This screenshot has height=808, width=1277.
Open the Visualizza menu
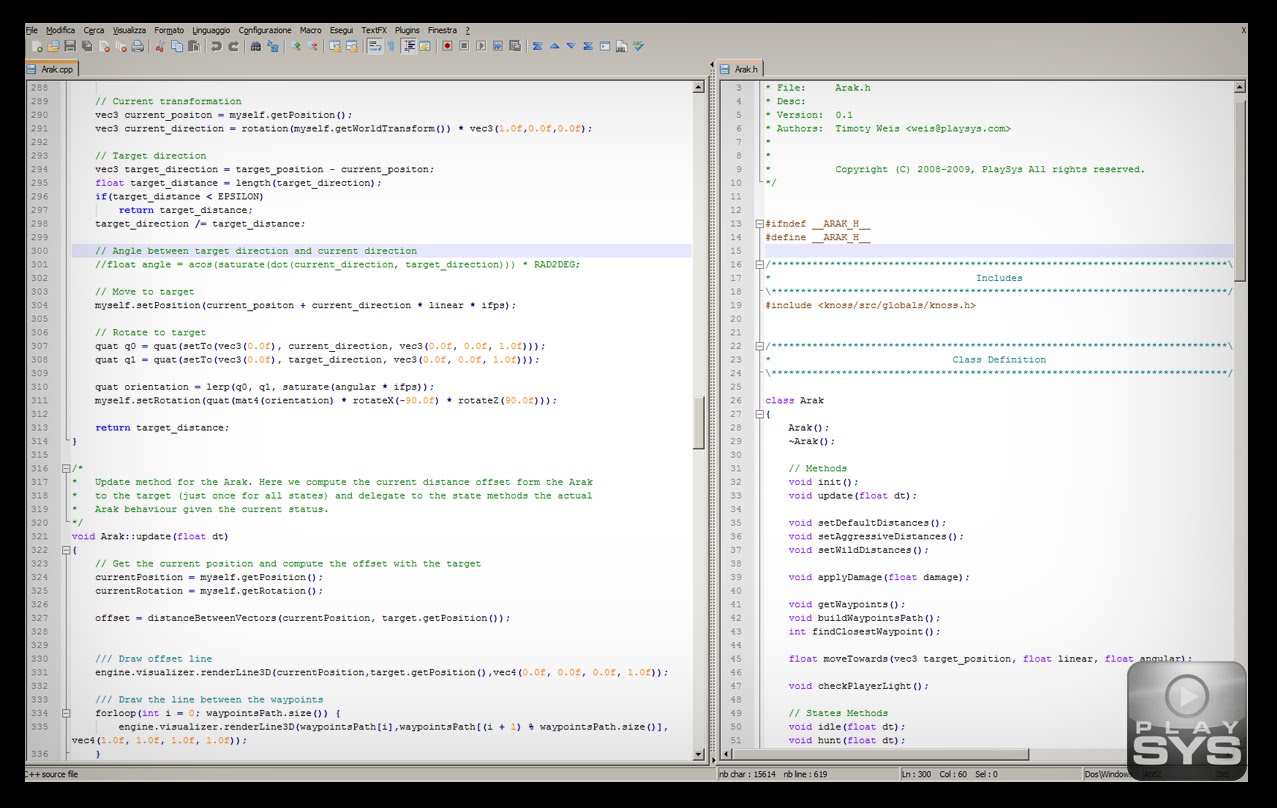click(x=129, y=30)
